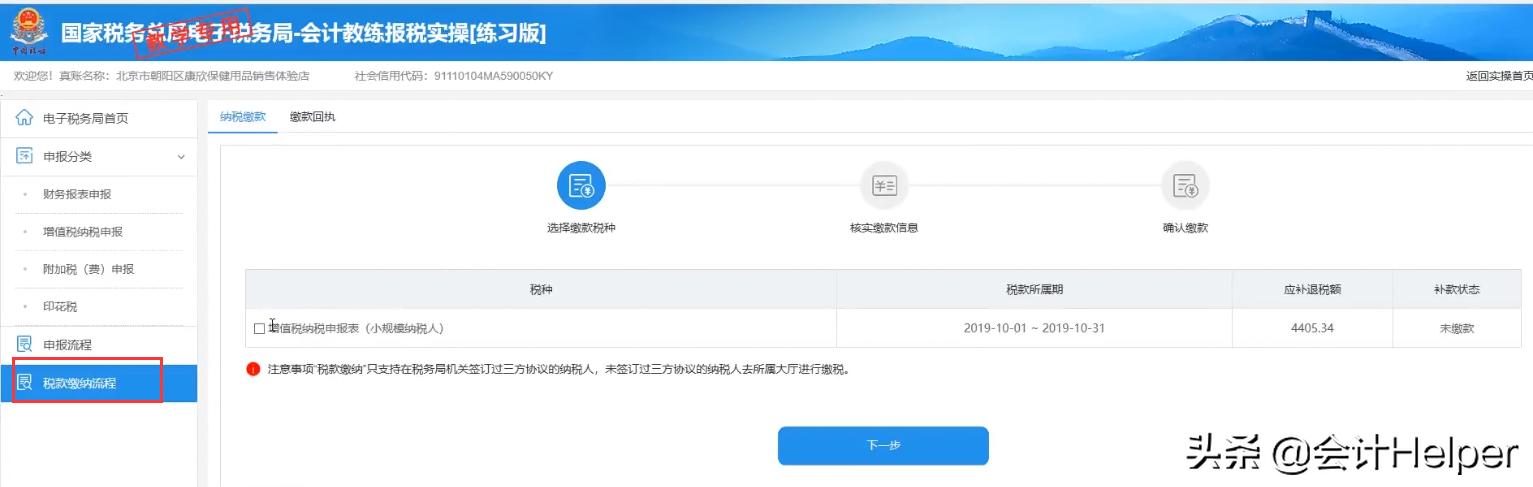Click the 申报分类 category icon

pyautogui.click(x=25, y=156)
